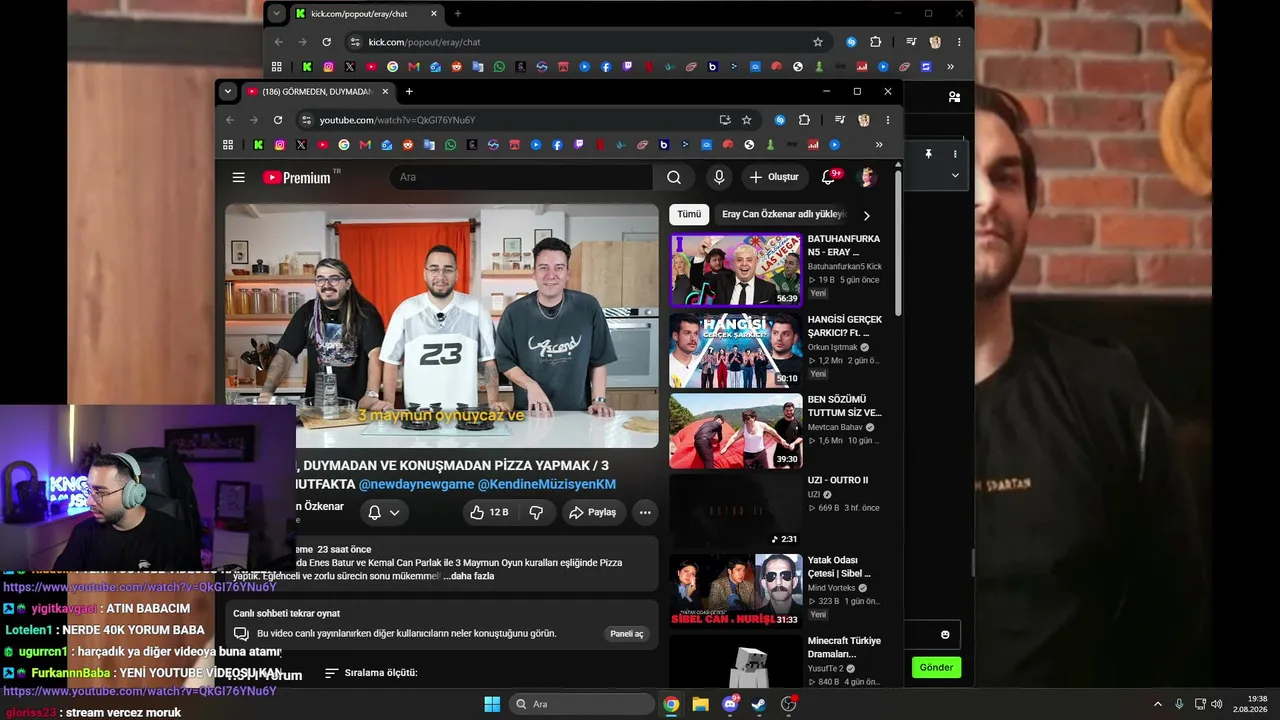
Task: Open the Chrome menu in YouTube window
Action: 887,120
